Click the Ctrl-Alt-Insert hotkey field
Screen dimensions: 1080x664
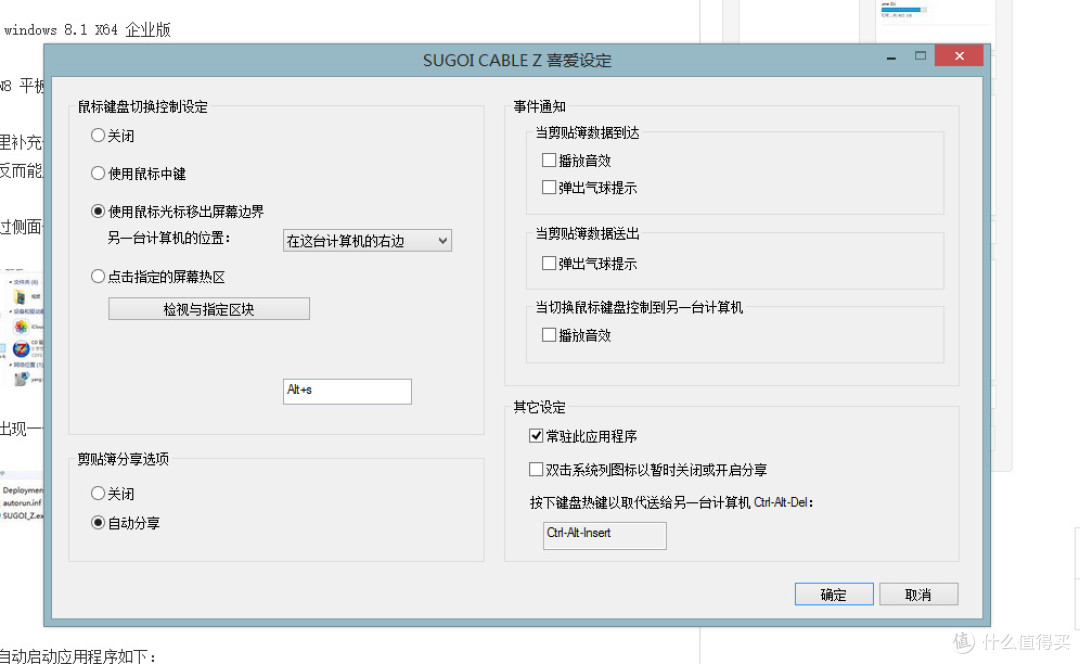point(605,536)
